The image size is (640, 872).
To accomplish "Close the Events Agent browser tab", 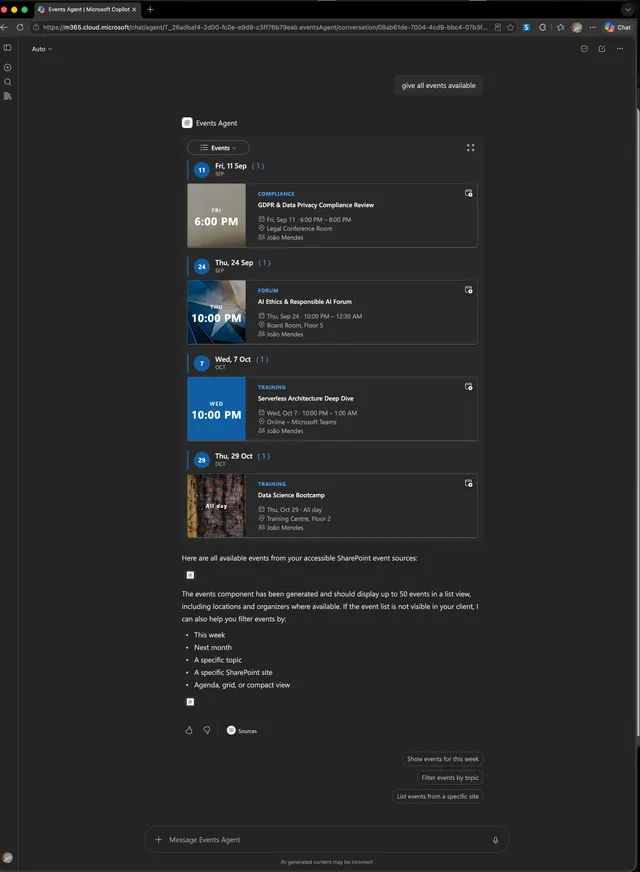I will [134, 9].
